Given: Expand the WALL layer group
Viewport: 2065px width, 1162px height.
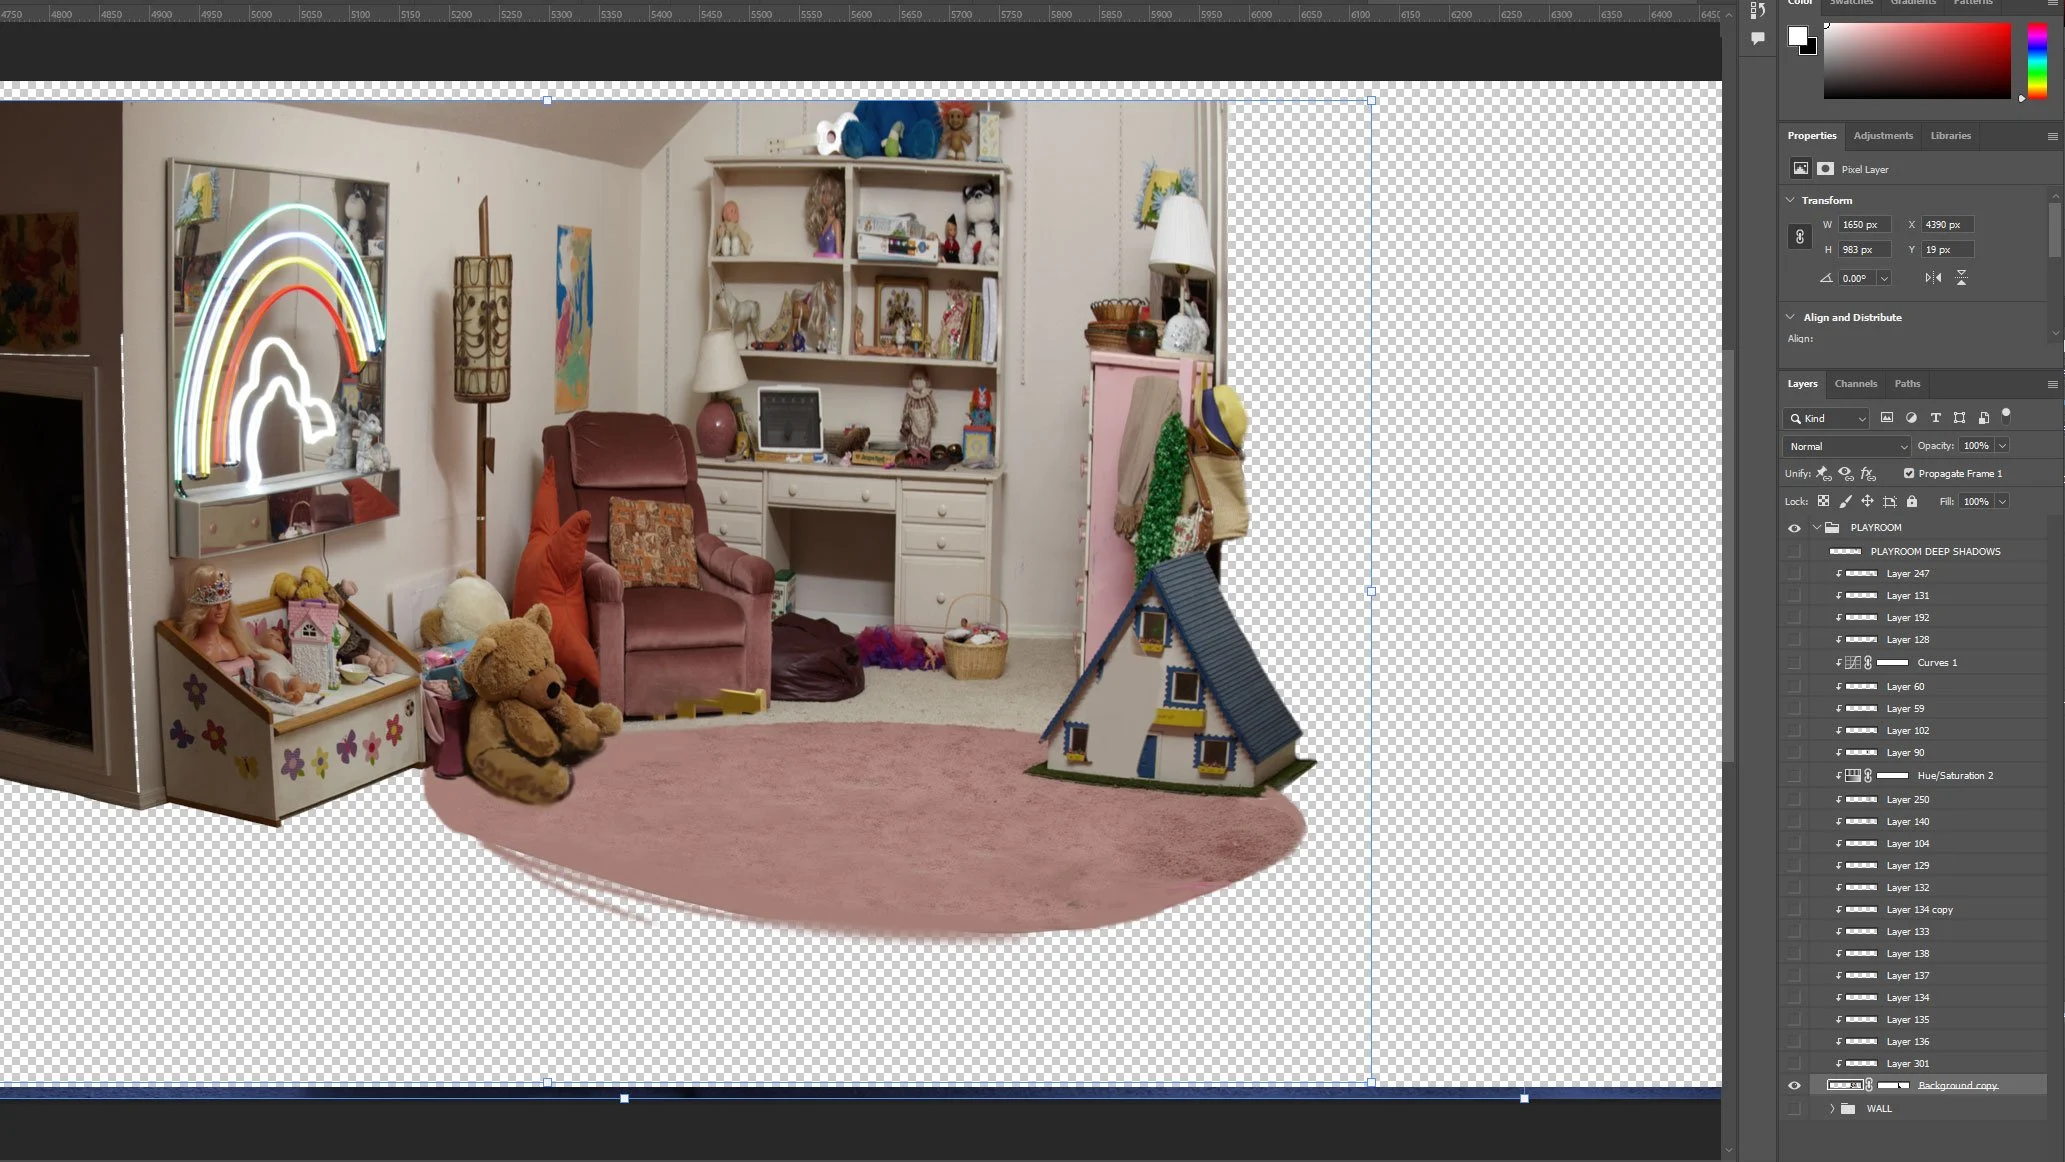Looking at the screenshot, I should (x=1832, y=1109).
